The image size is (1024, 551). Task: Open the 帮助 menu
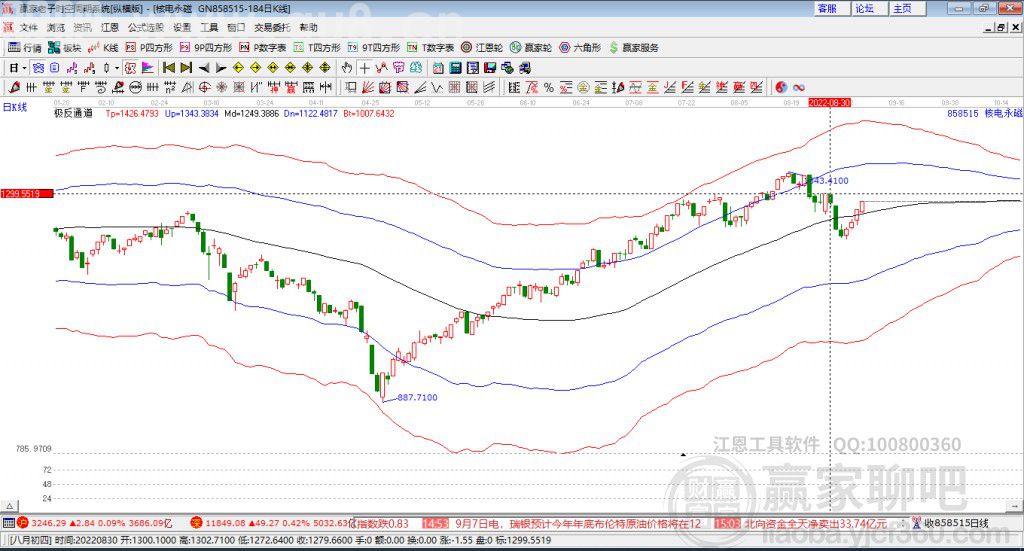(308, 27)
